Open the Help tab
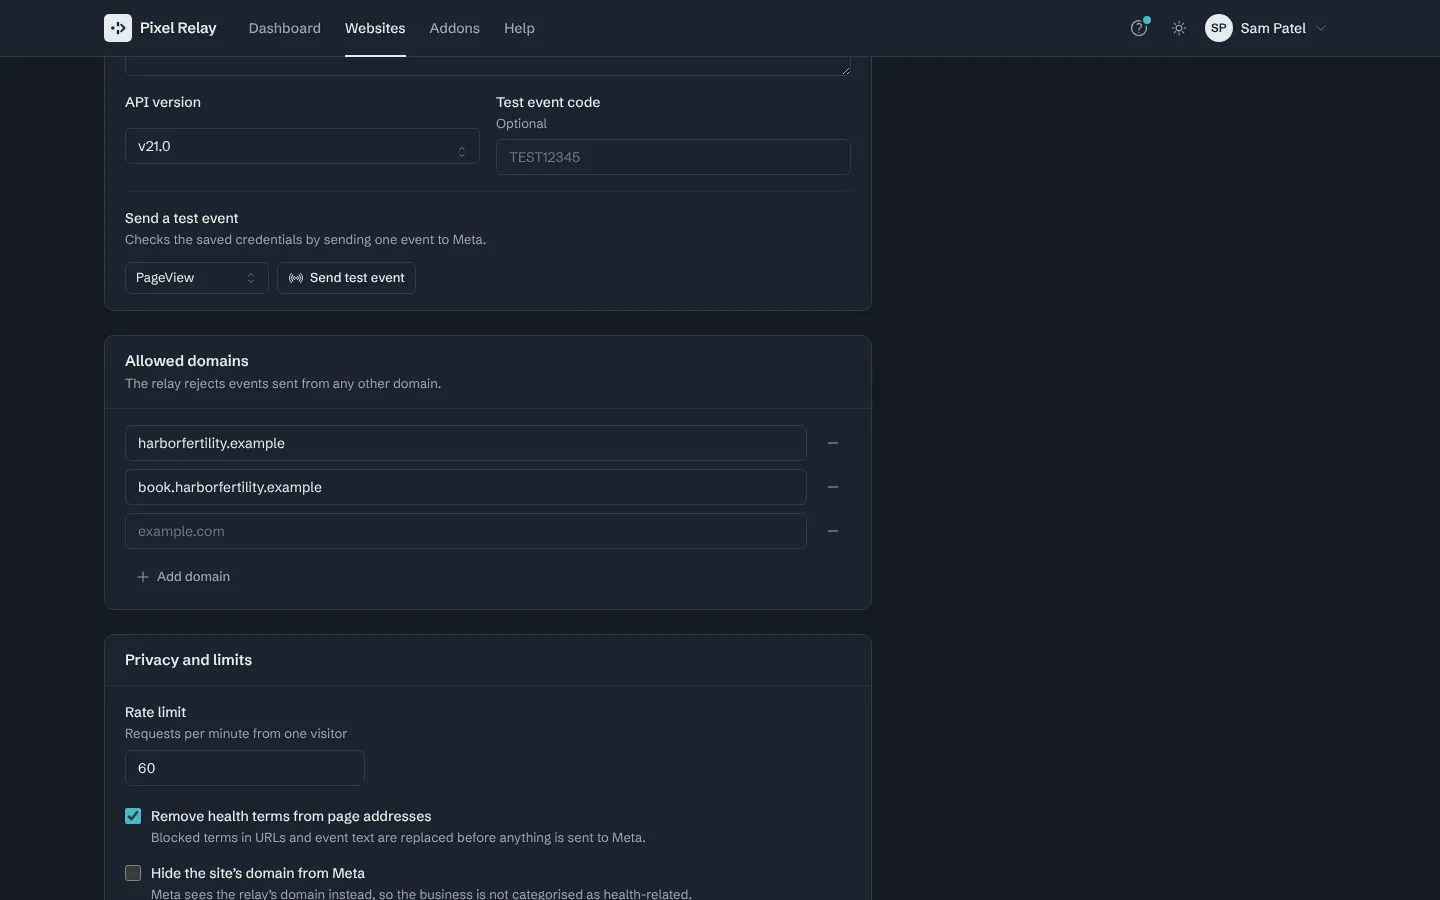This screenshot has width=1440, height=900. pos(519,28)
